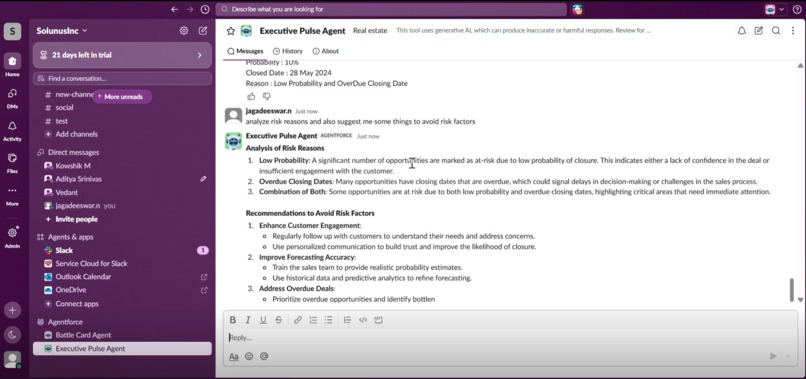Switch to the Messages tab
This screenshot has width=806, height=379.
pyautogui.click(x=245, y=51)
